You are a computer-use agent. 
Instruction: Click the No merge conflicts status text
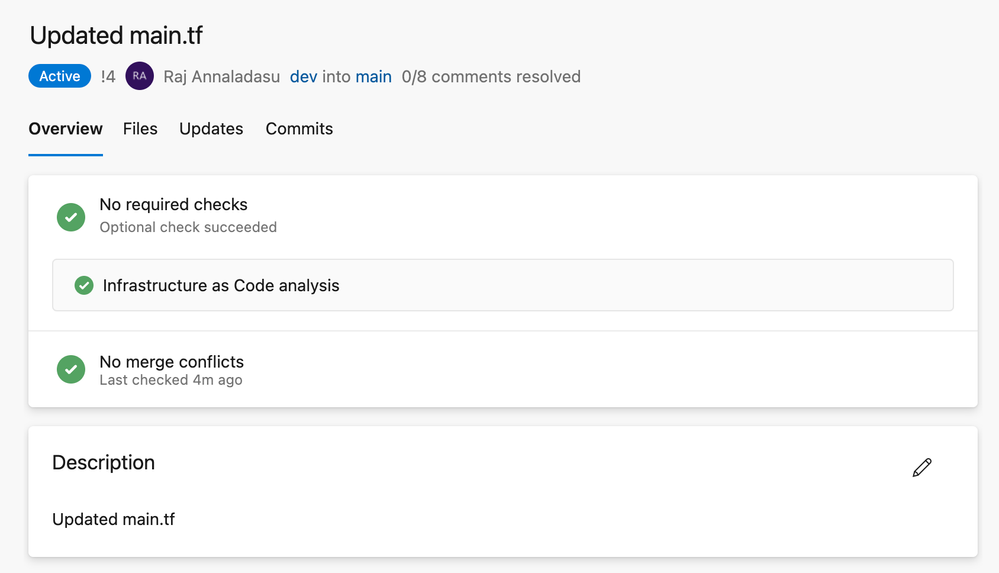tap(171, 362)
